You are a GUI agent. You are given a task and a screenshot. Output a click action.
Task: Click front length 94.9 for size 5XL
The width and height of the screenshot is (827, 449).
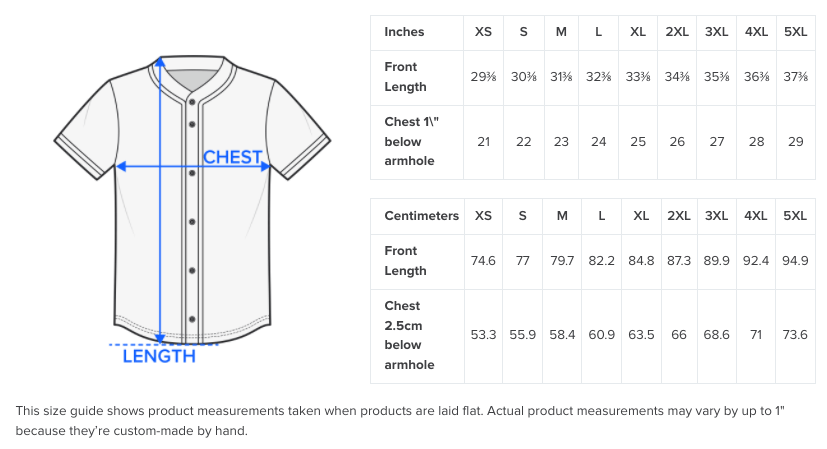[795, 261]
